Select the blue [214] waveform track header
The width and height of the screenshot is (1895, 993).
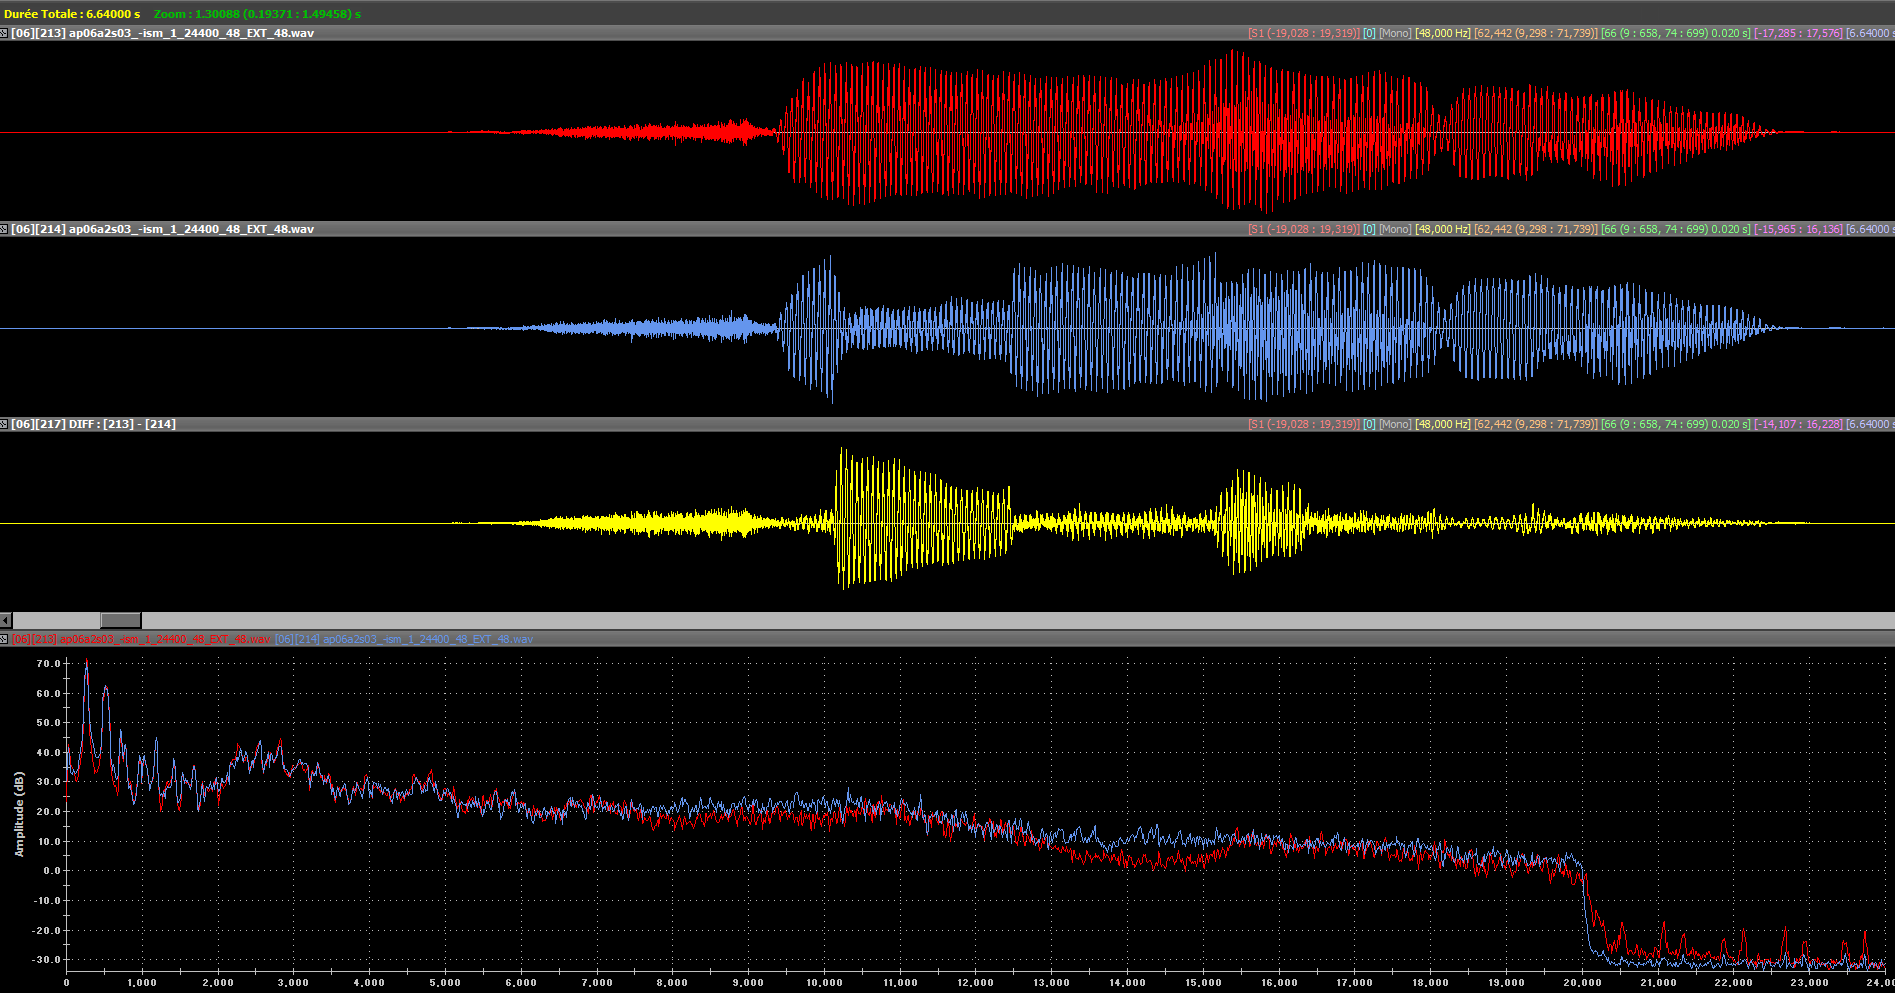[x=163, y=229]
